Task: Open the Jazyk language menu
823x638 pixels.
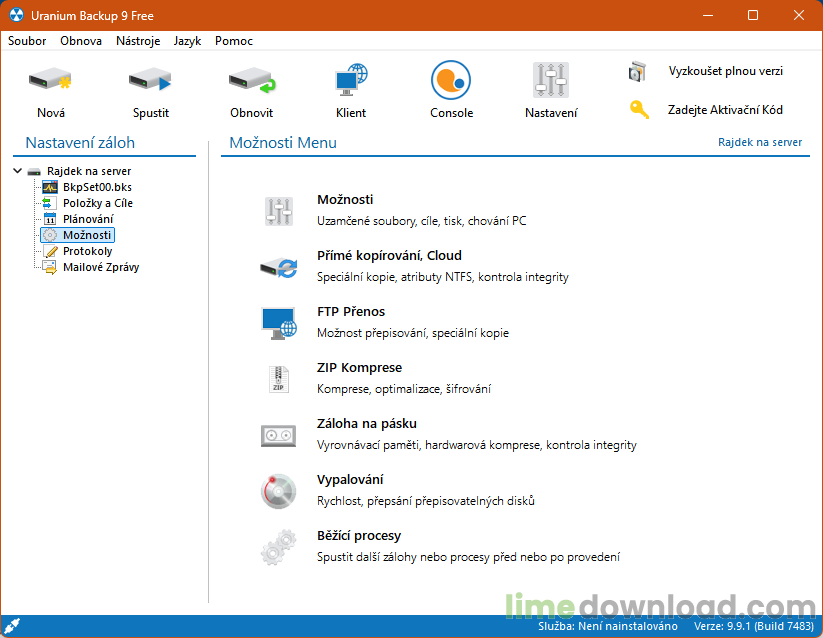Action: pyautogui.click(x=187, y=41)
